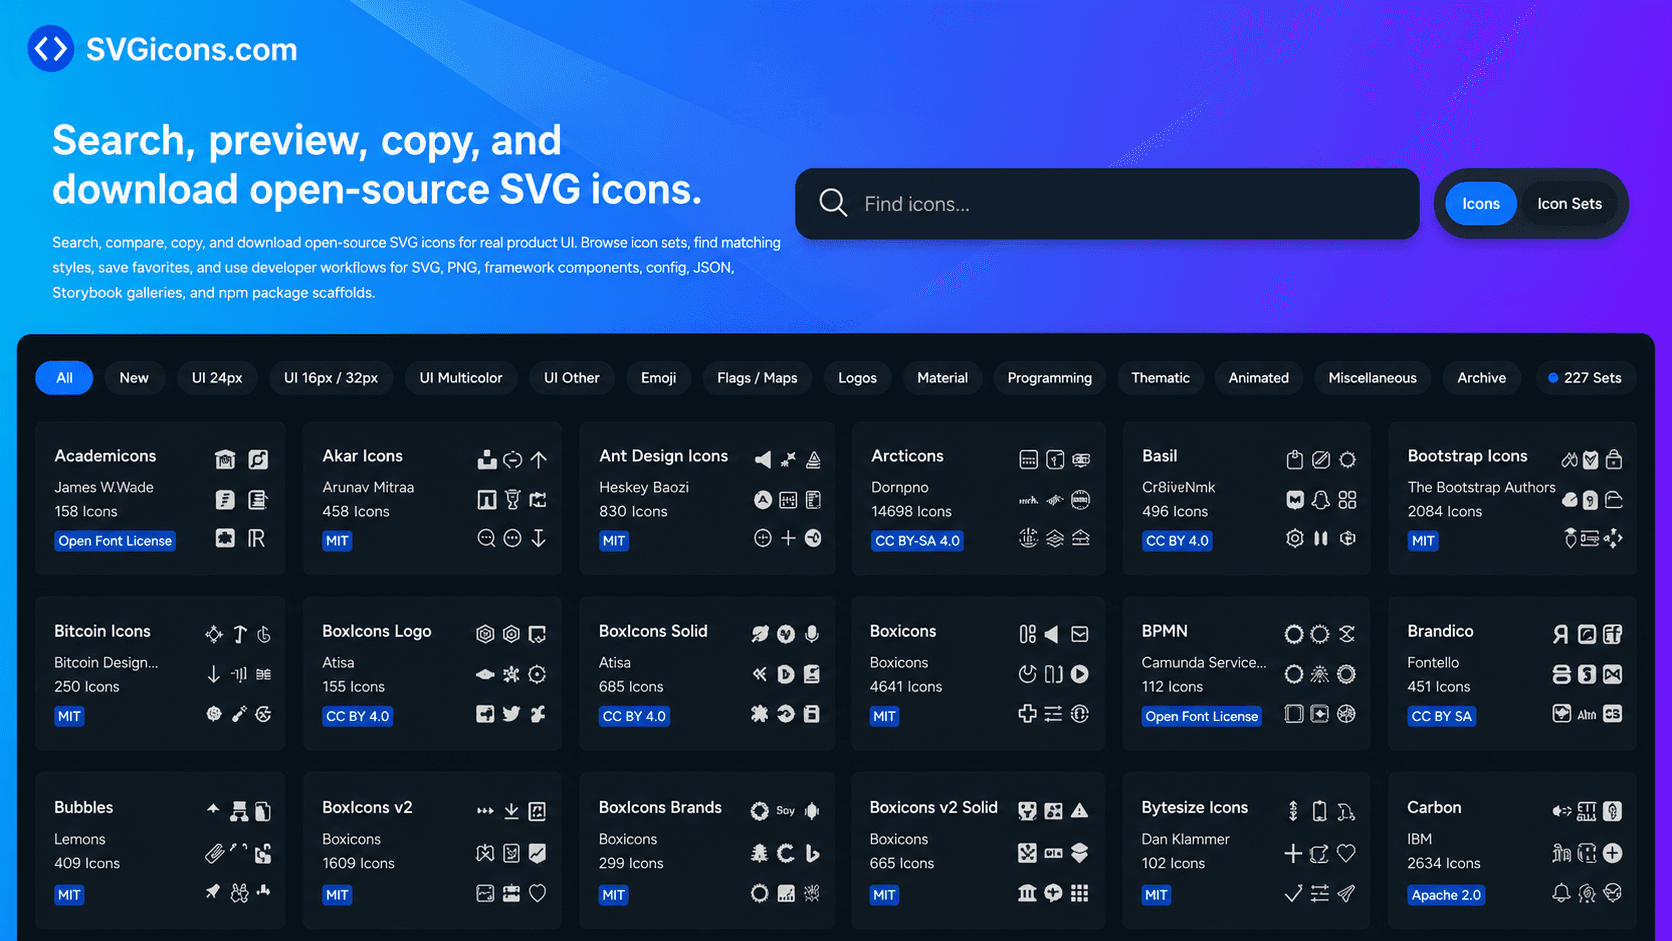The width and height of the screenshot is (1672, 941).
Task: Show UI Multicolor icon sets
Action: (x=461, y=378)
